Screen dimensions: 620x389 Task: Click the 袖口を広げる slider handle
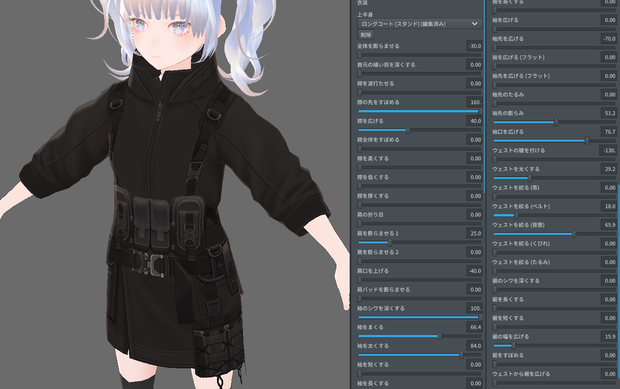[587, 141]
